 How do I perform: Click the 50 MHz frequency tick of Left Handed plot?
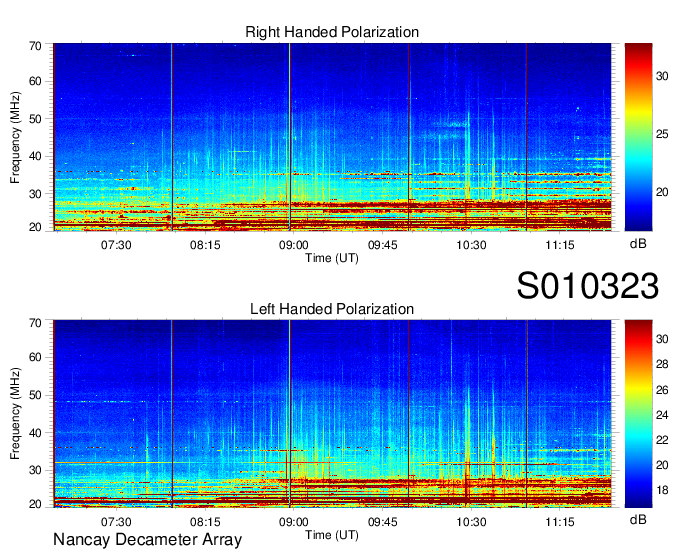coord(35,395)
